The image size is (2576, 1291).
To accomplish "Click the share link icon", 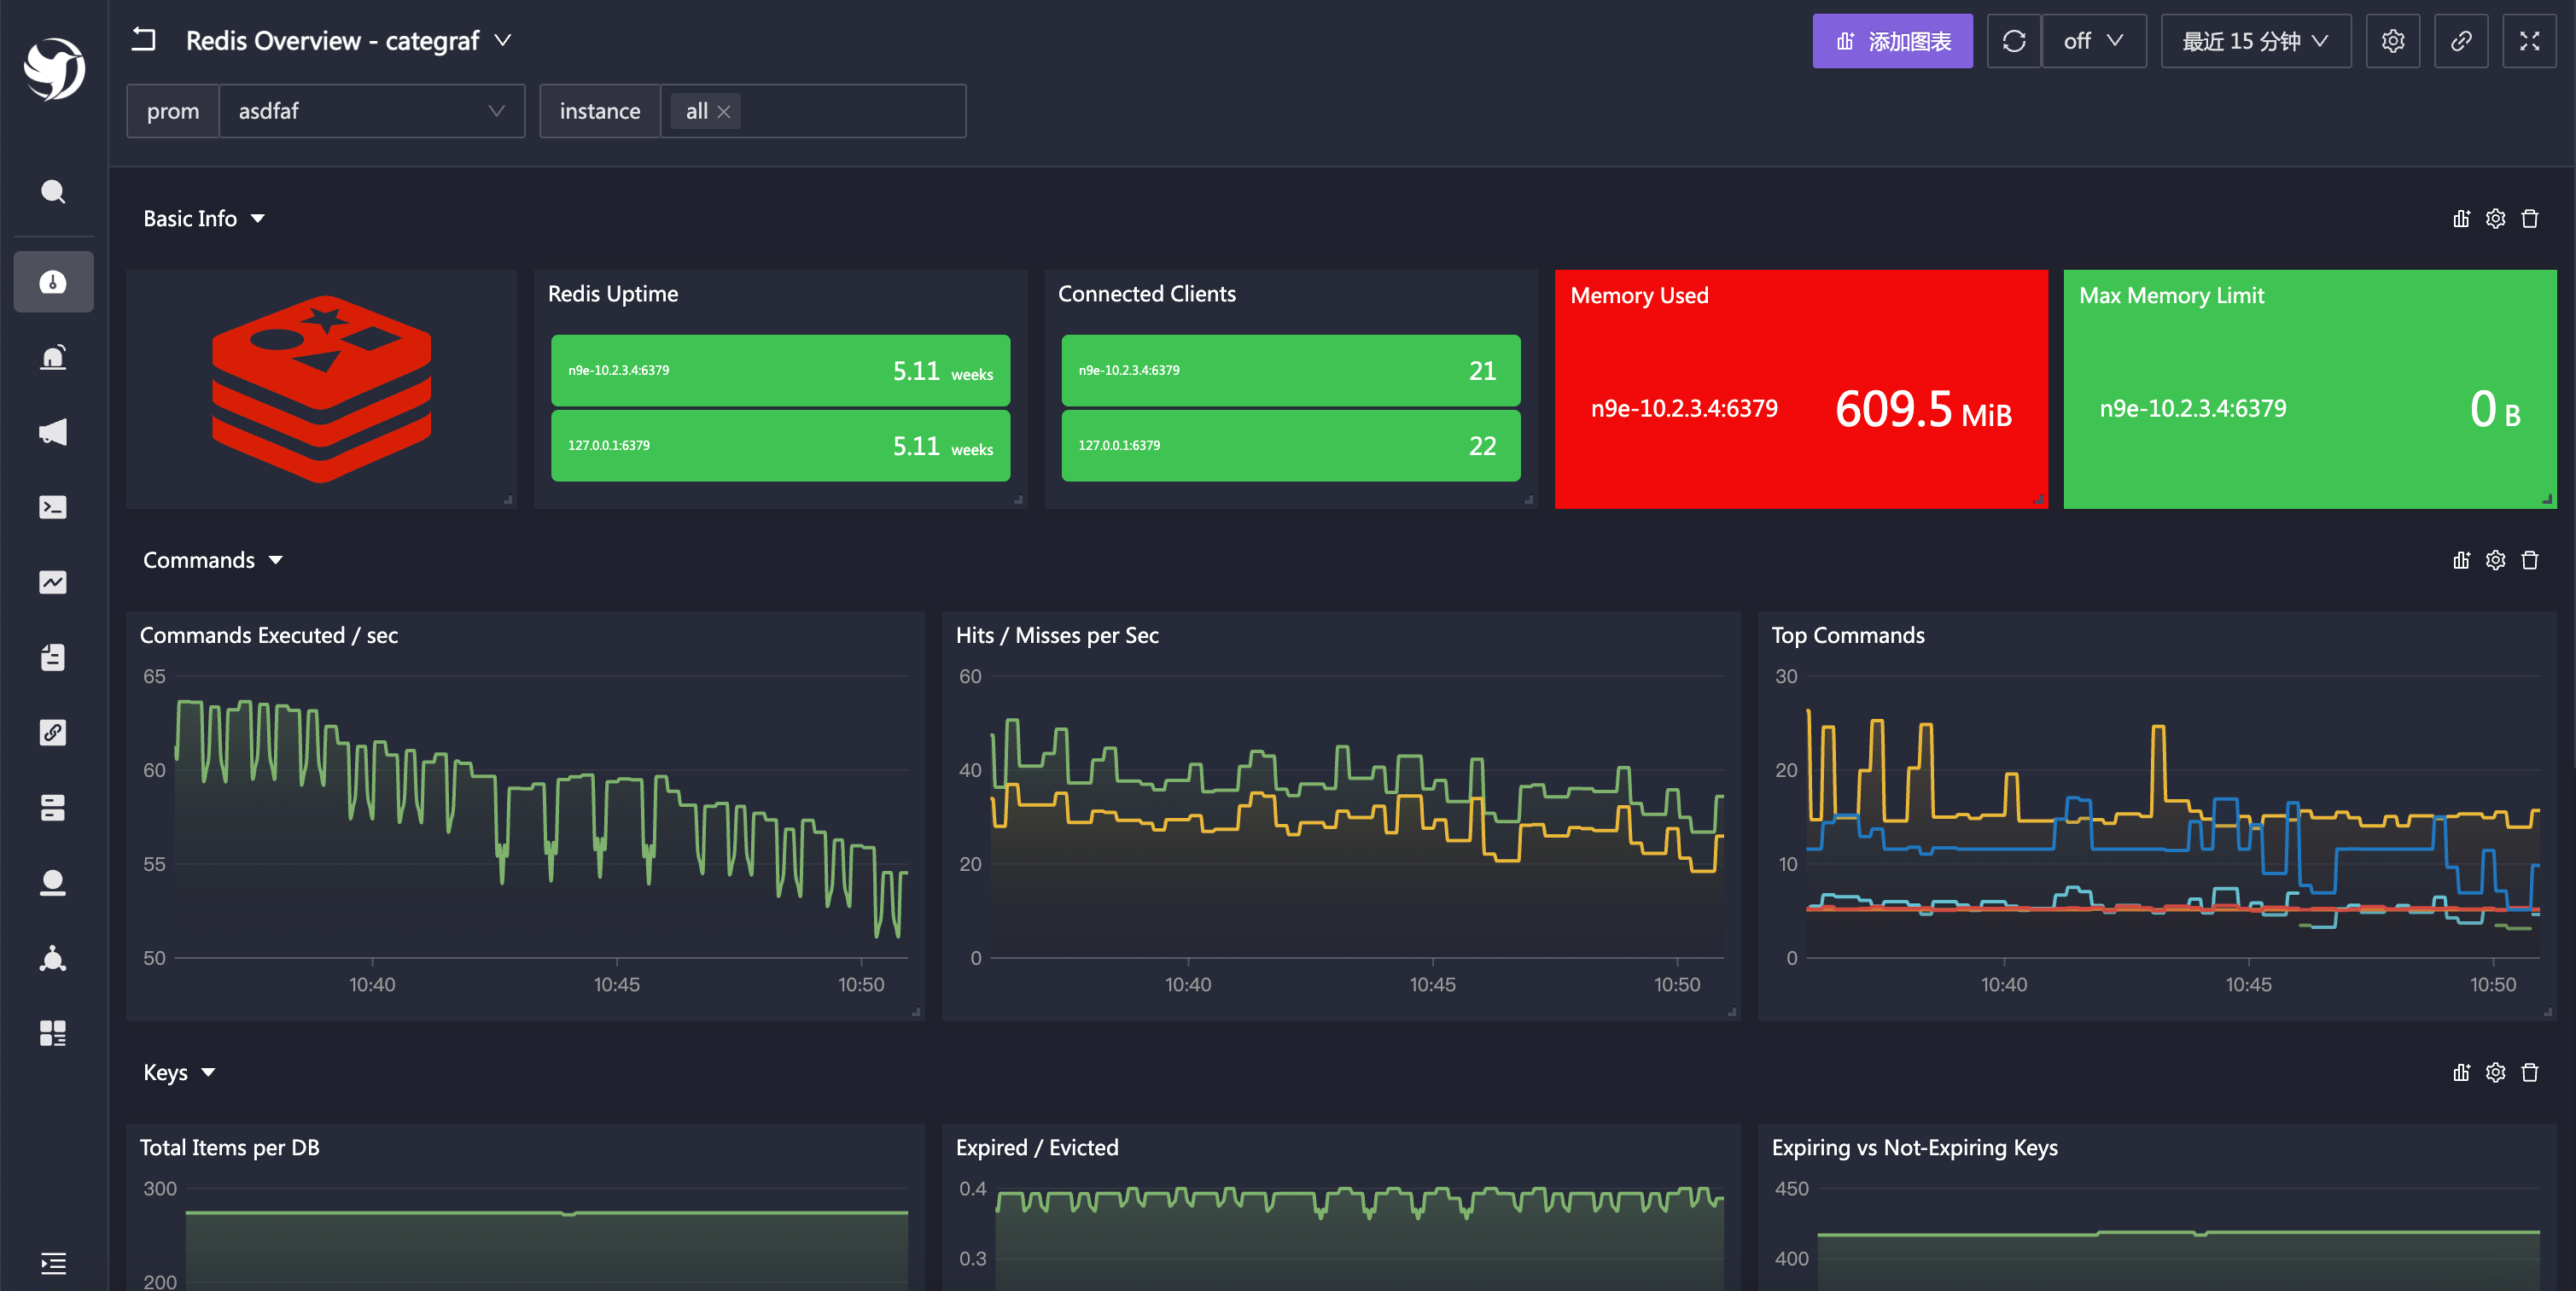I will 2461,41.
